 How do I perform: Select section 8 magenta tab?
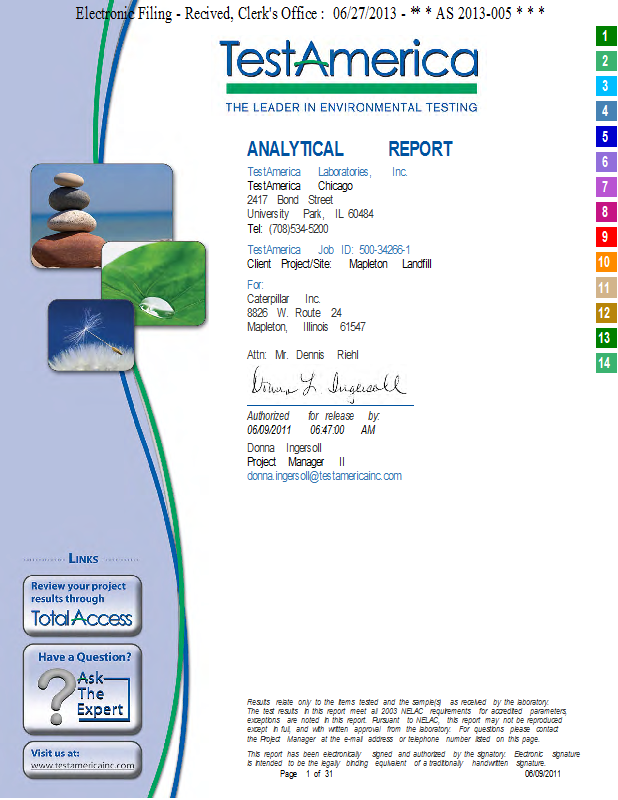tap(606, 212)
